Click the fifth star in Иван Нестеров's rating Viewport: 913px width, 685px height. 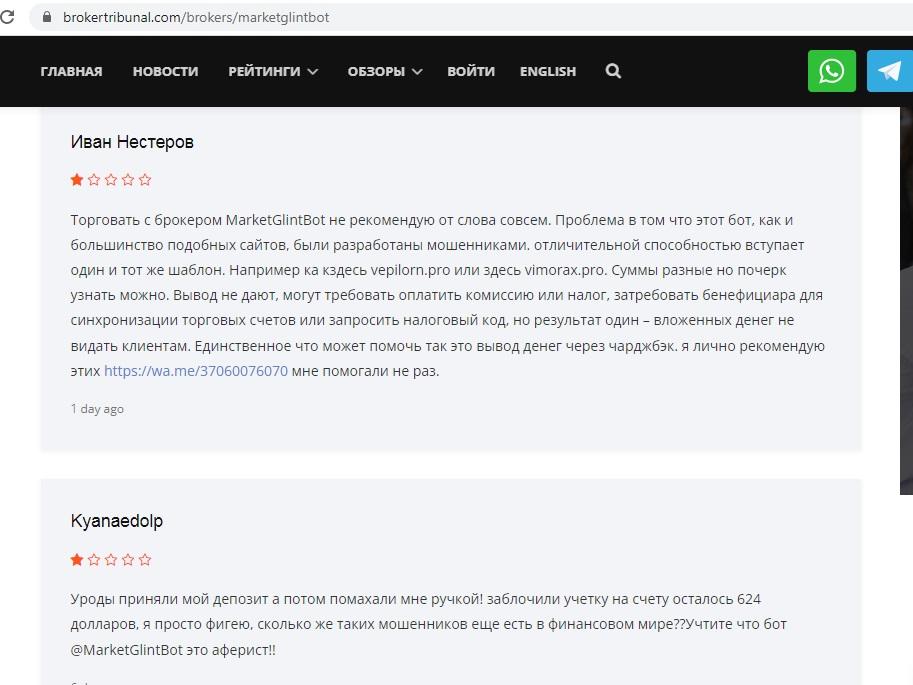(145, 180)
